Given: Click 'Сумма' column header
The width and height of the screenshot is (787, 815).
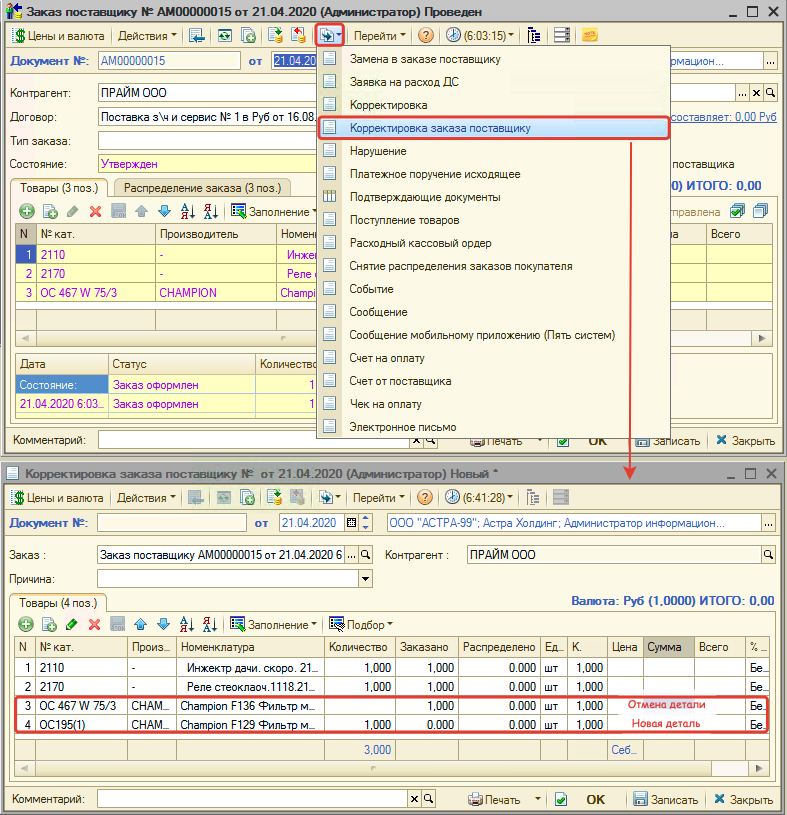Looking at the screenshot, I should (669, 647).
